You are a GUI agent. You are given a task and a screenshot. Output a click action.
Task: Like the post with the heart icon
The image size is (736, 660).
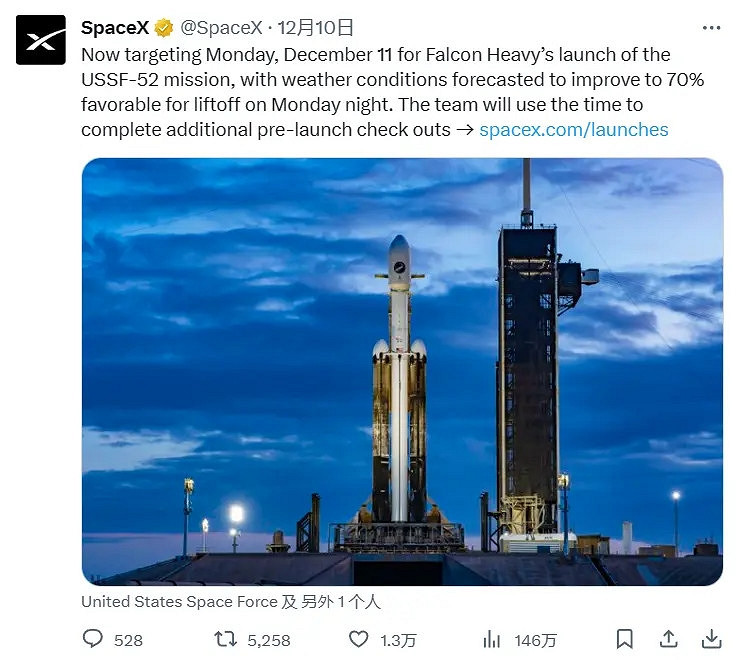(x=358, y=639)
